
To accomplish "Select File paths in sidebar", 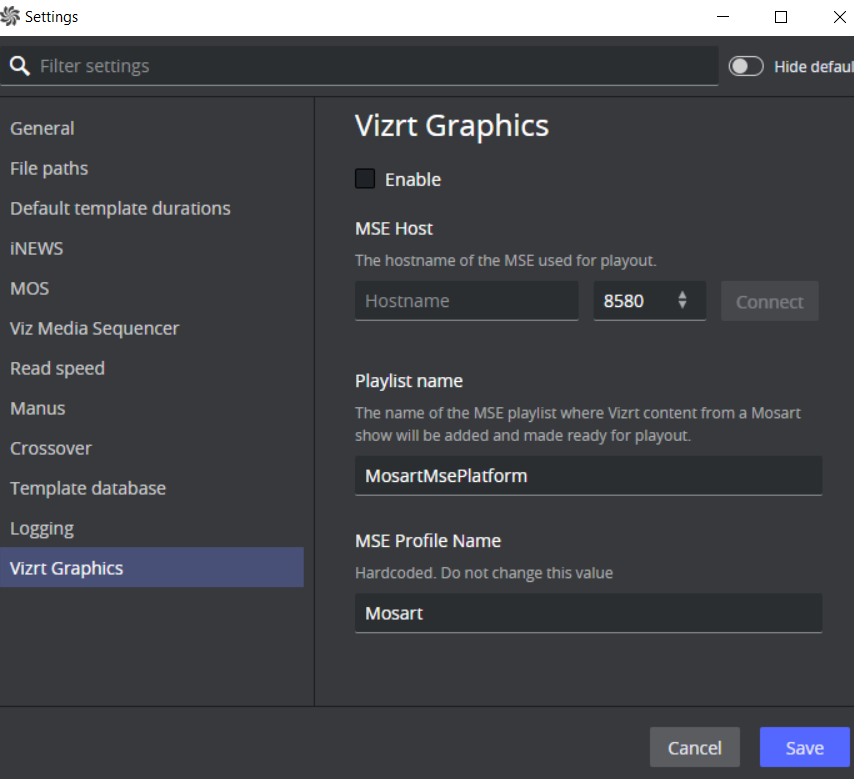I will (49, 168).
